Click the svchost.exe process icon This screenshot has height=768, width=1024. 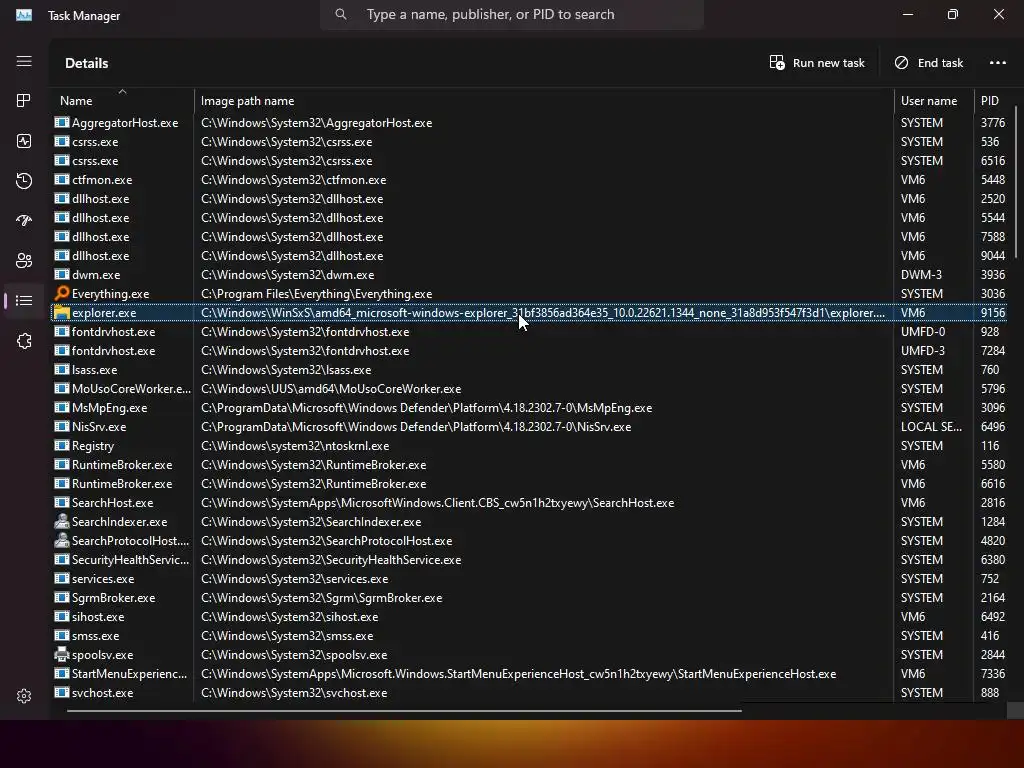coord(62,692)
